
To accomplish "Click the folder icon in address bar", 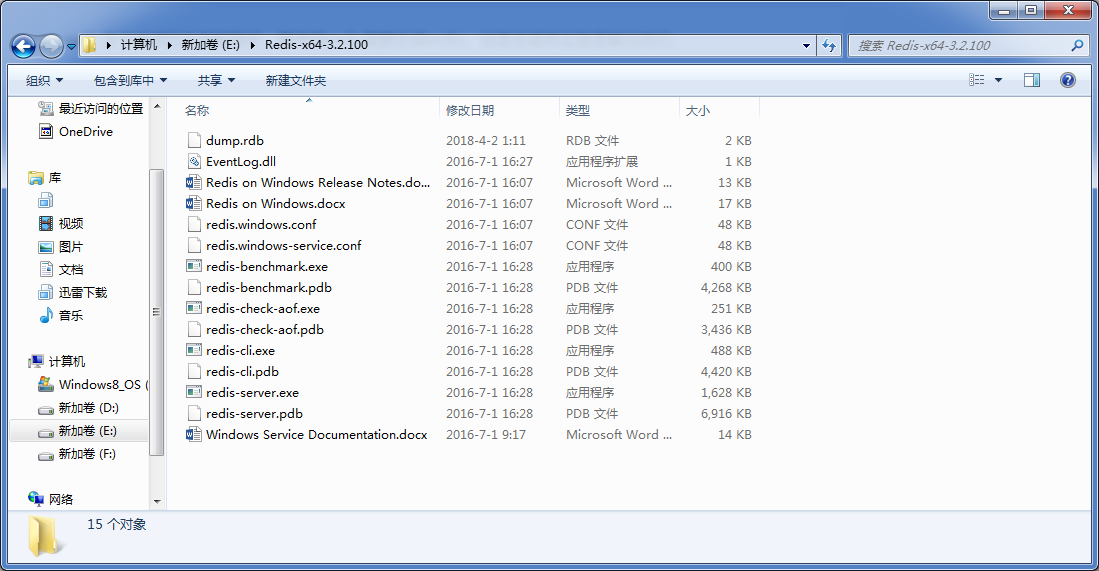I will 90,46.
